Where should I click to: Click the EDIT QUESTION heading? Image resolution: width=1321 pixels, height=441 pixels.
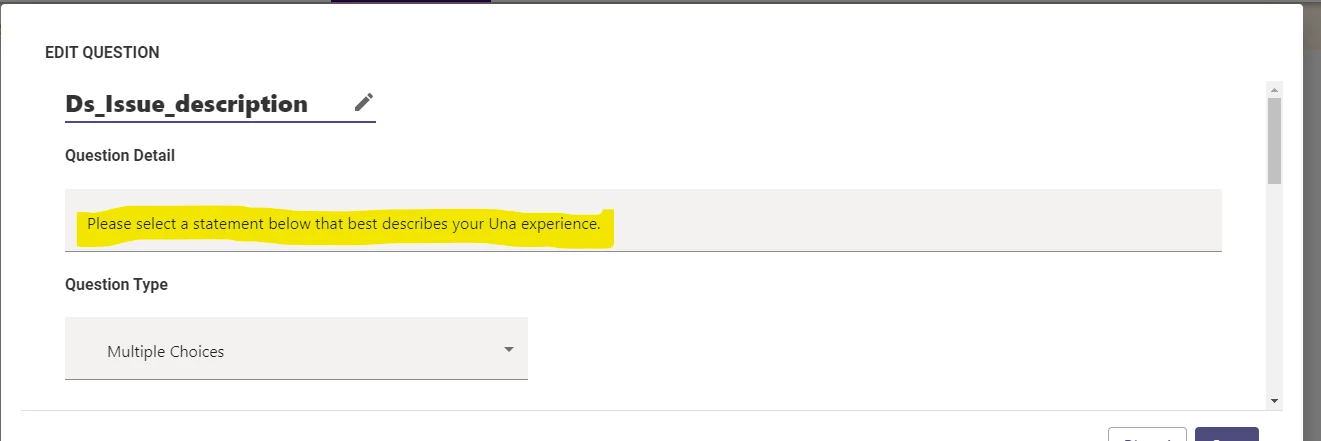click(102, 53)
